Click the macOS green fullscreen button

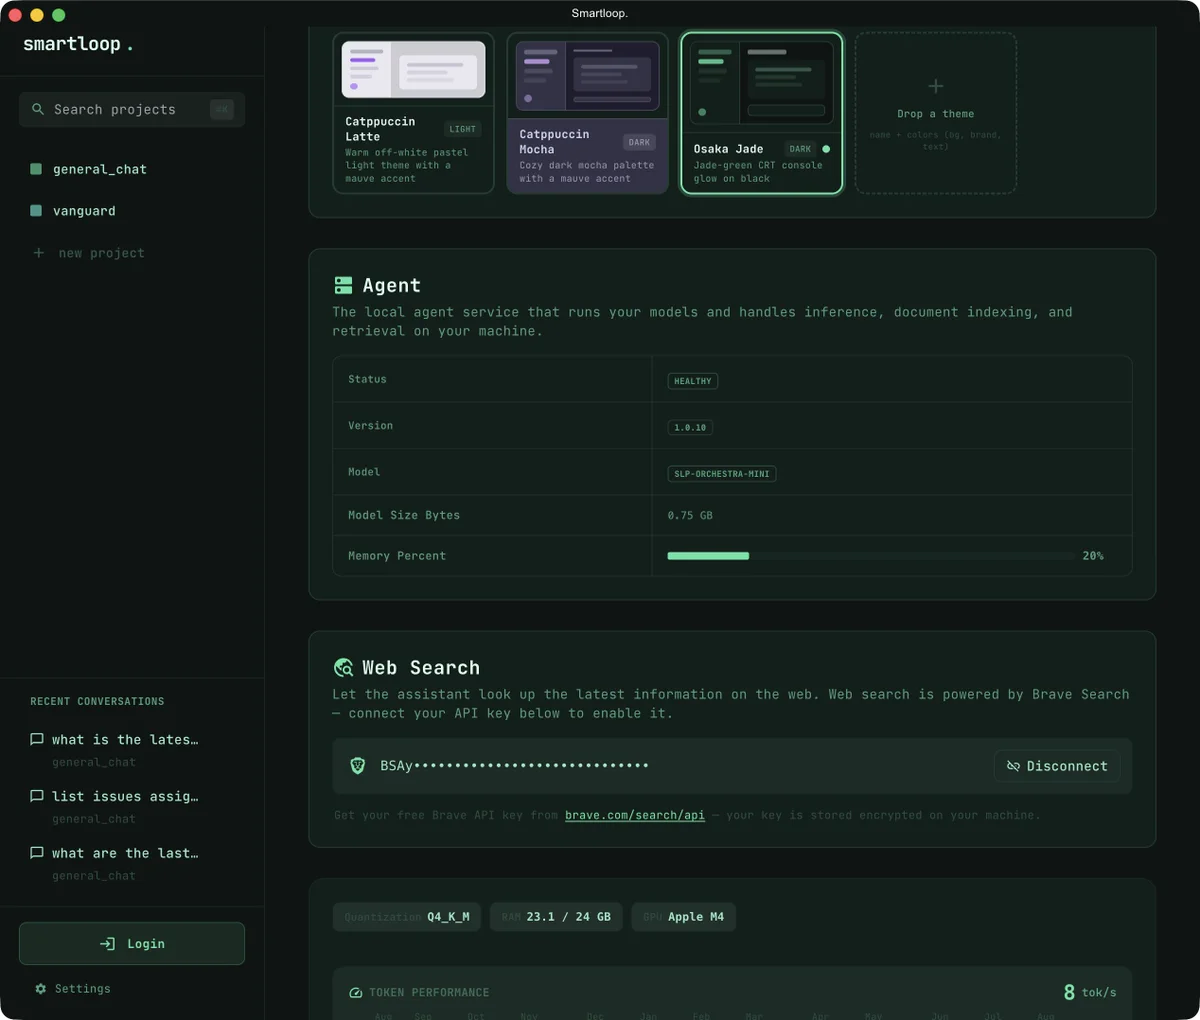(58, 15)
